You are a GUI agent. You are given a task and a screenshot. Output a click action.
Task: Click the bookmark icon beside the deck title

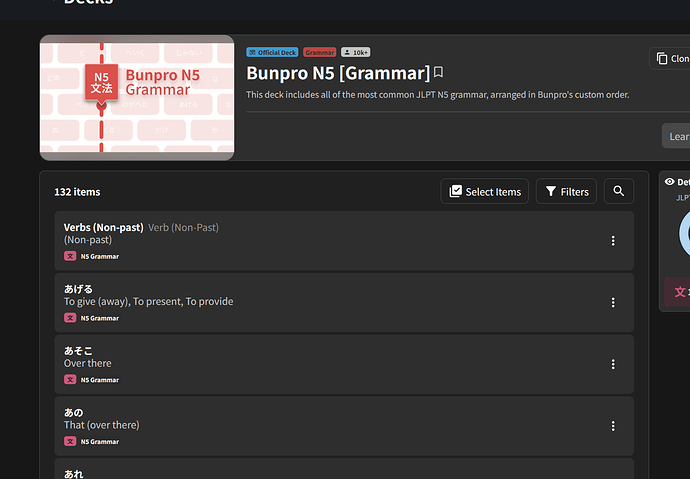(x=438, y=72)
